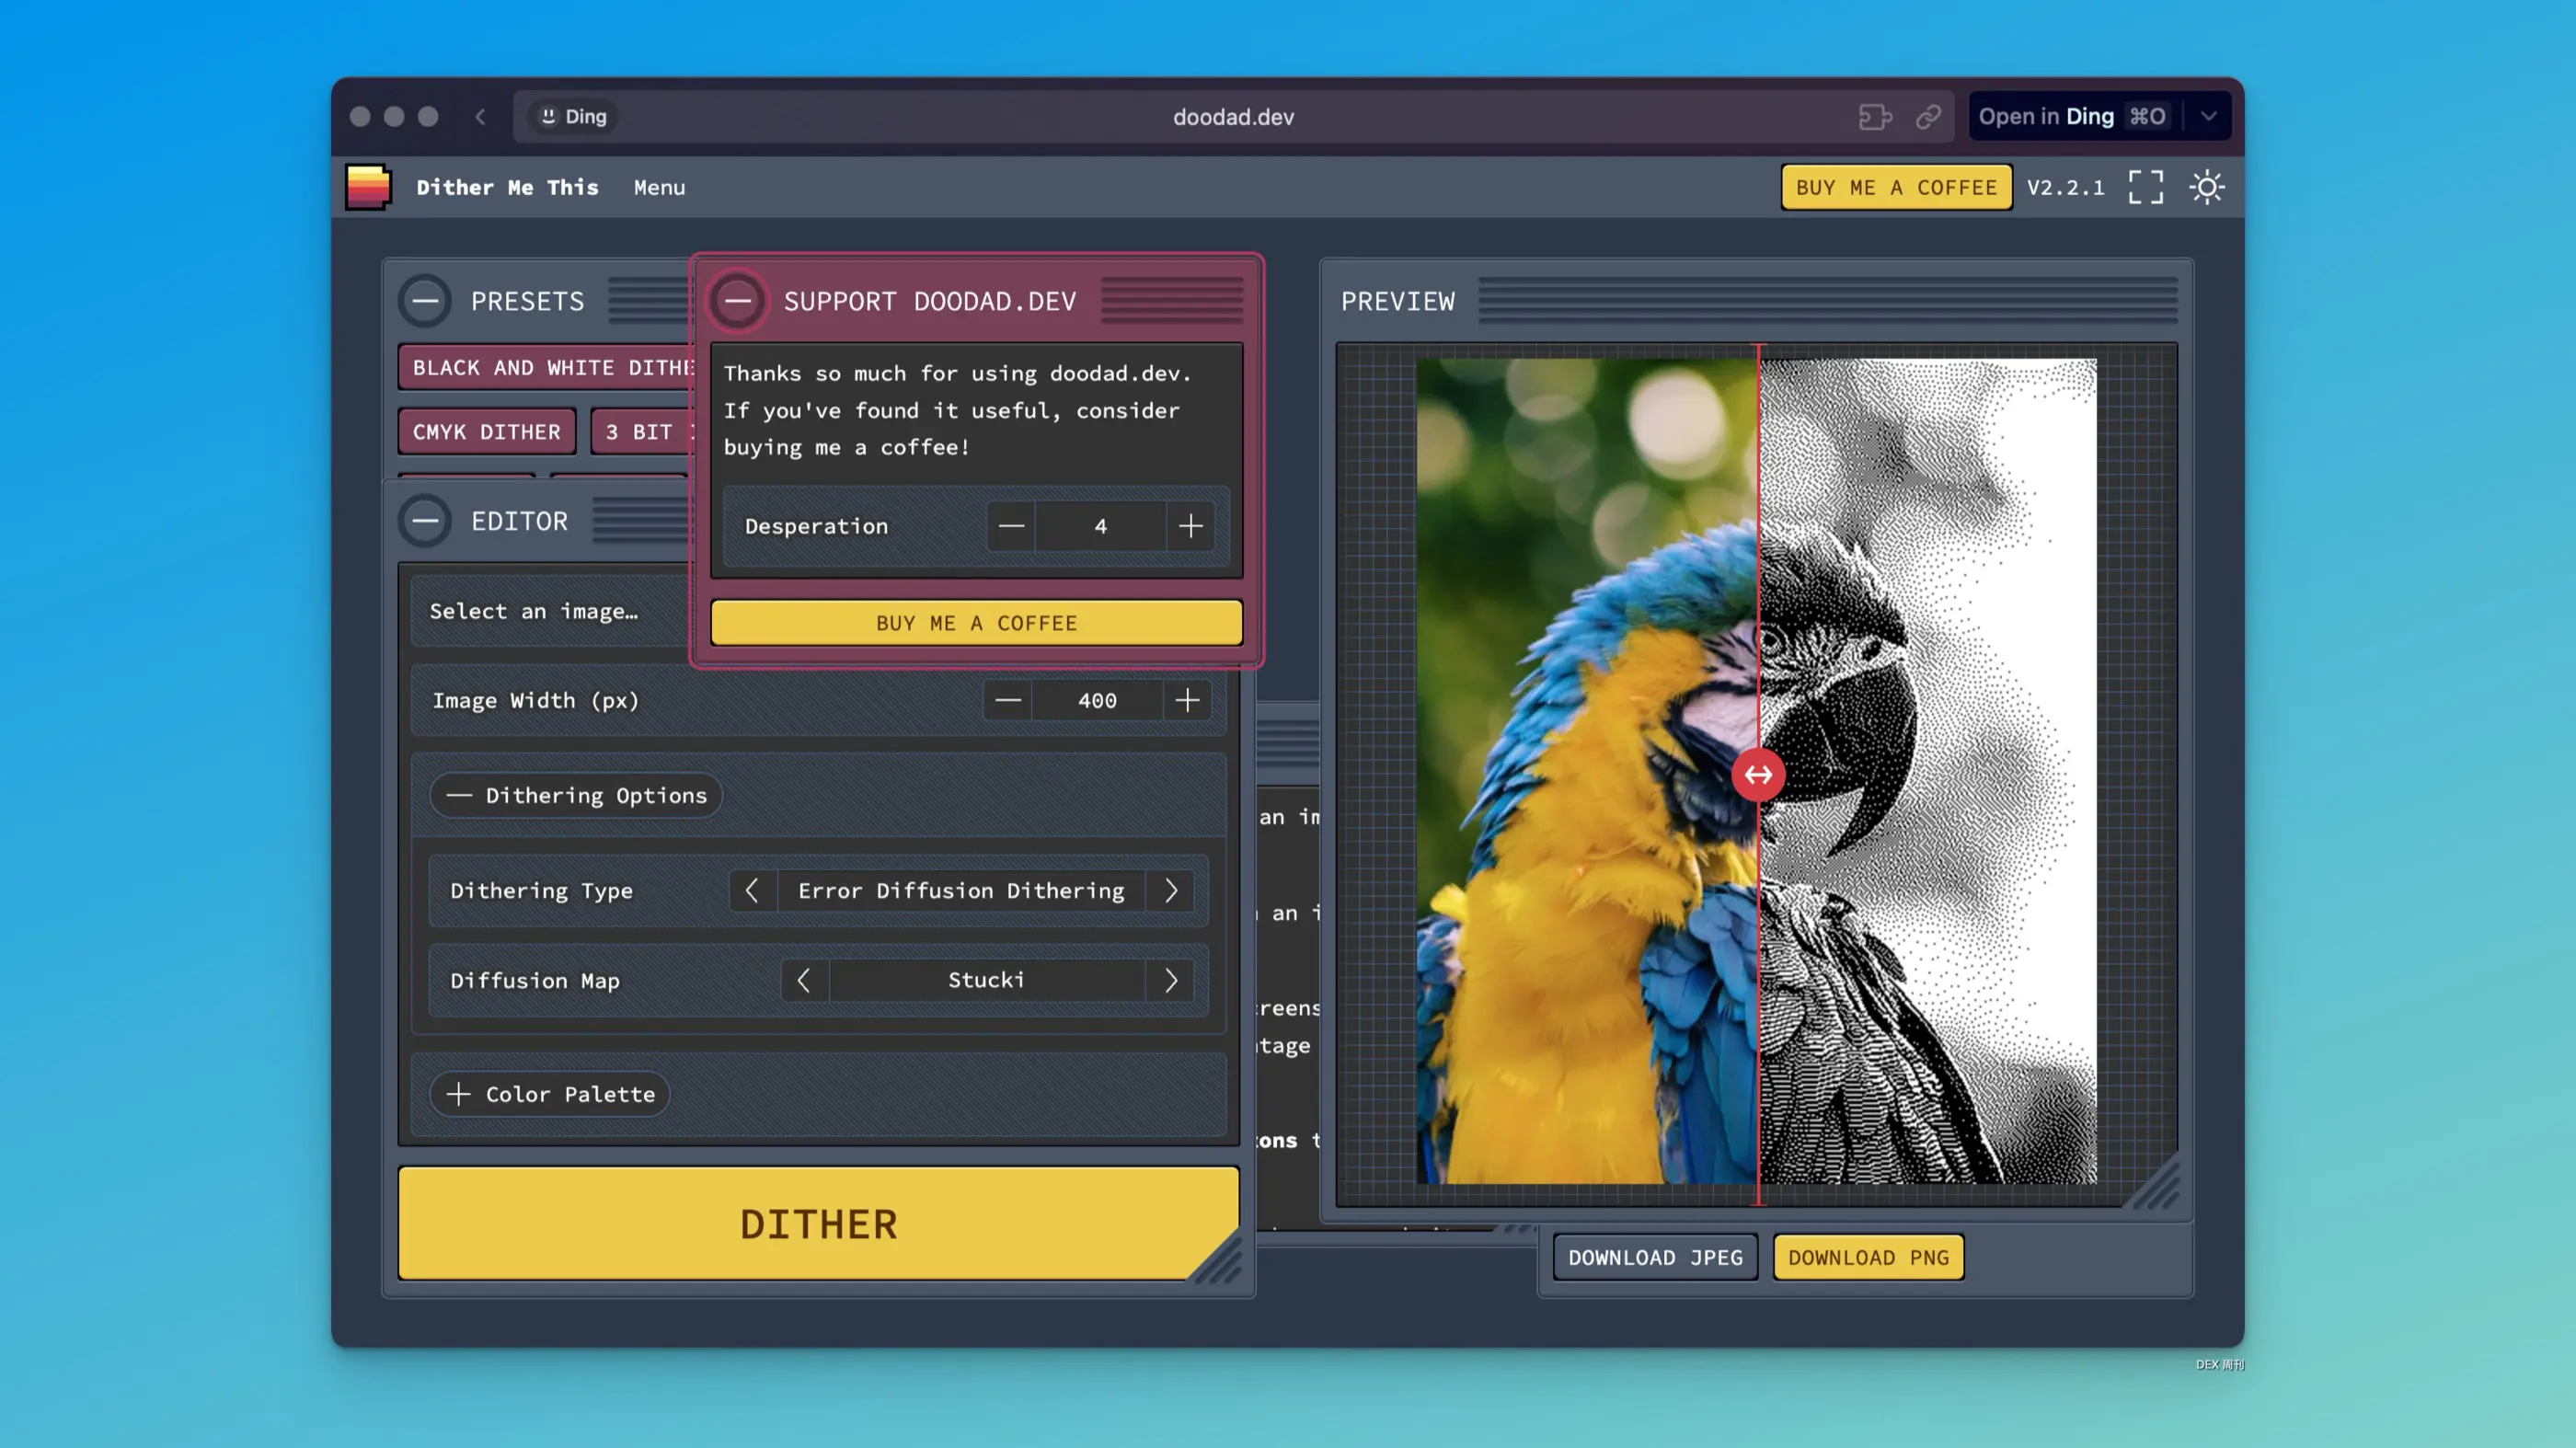The height and width of the screenshot is (1448, 2576).
Task: Click the Select an image field
Action: (x=552, y=611)
